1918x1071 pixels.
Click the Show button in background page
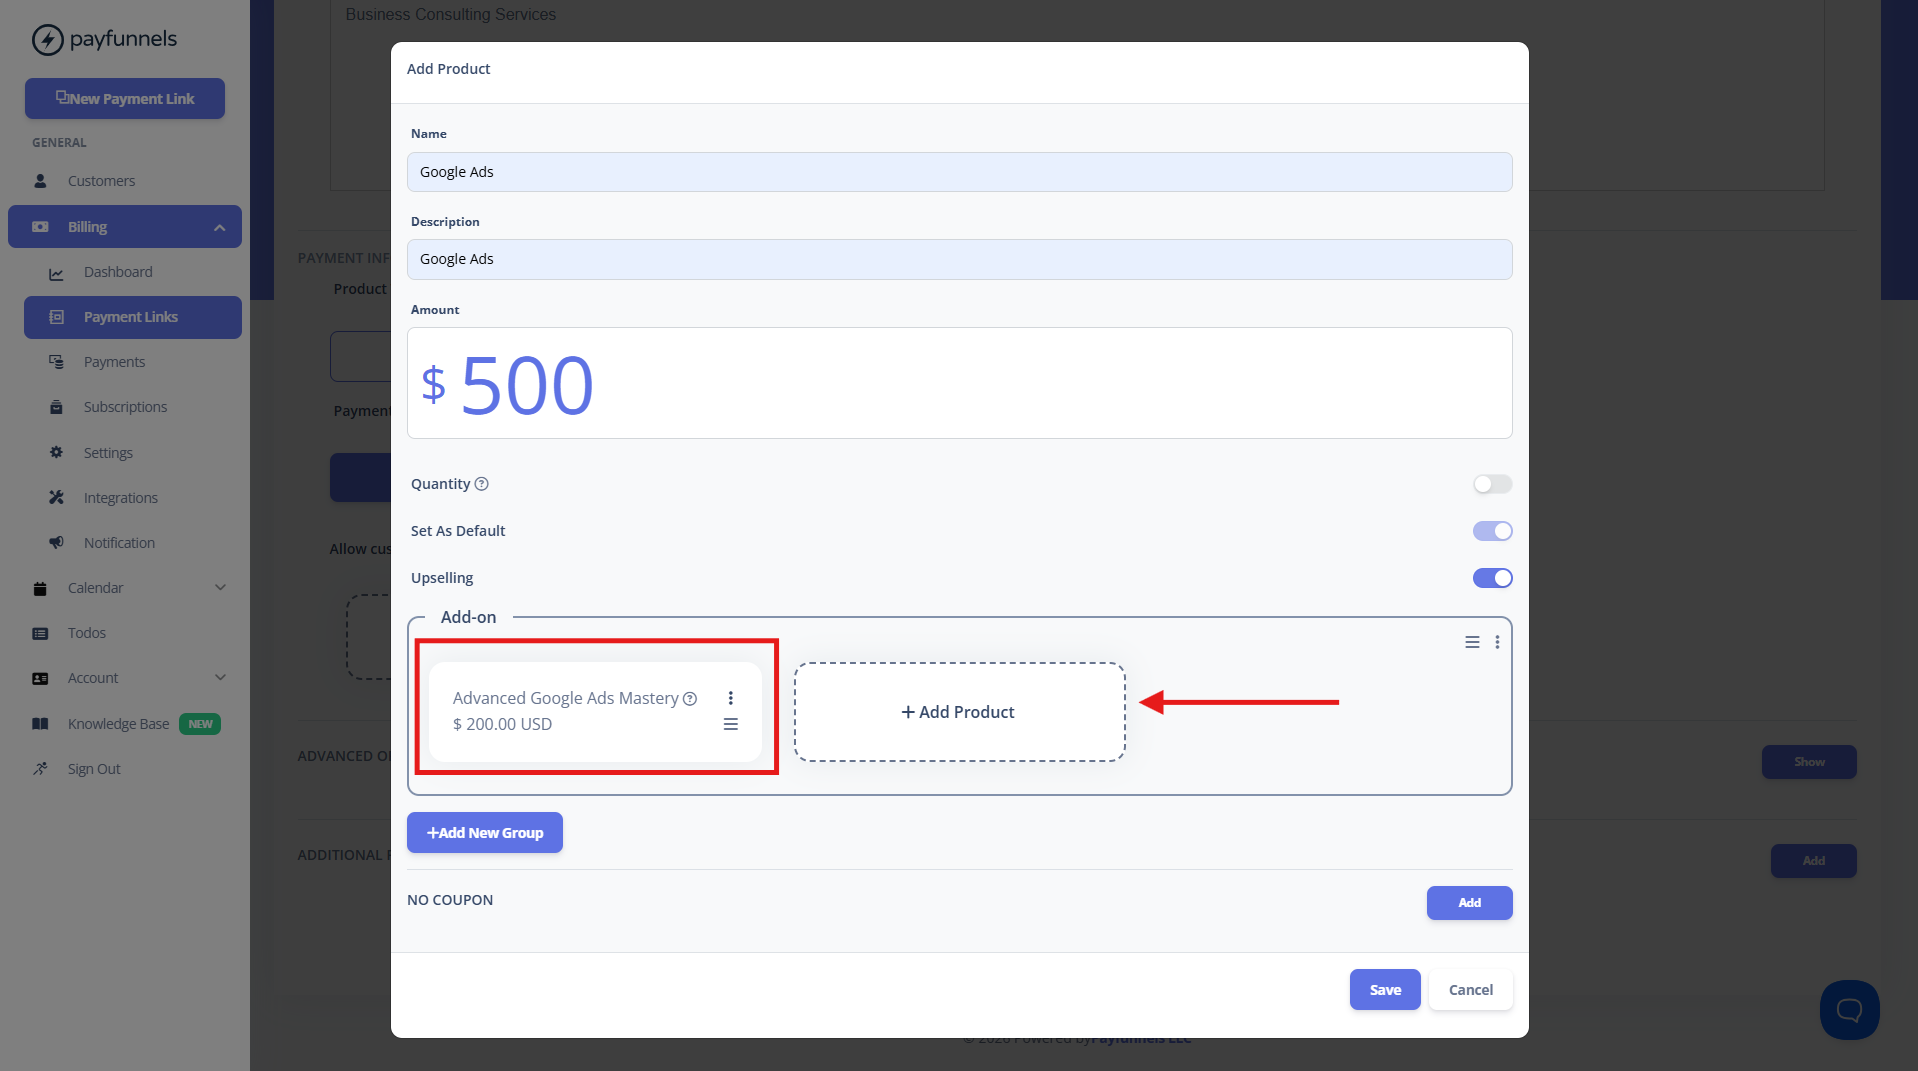tap(1809, 762)
